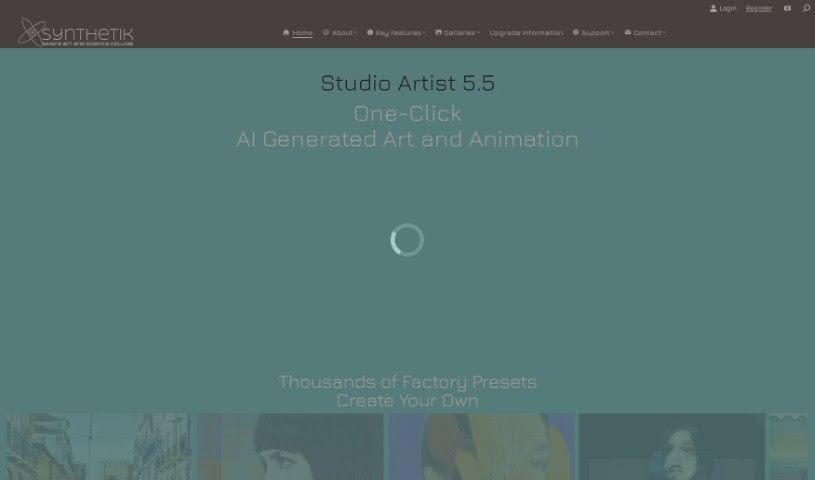Image resolution: width=815 pixels, height=480 pixels.
Task: Expand the Galleries dropdown menu
Action: tap(457, 33)
